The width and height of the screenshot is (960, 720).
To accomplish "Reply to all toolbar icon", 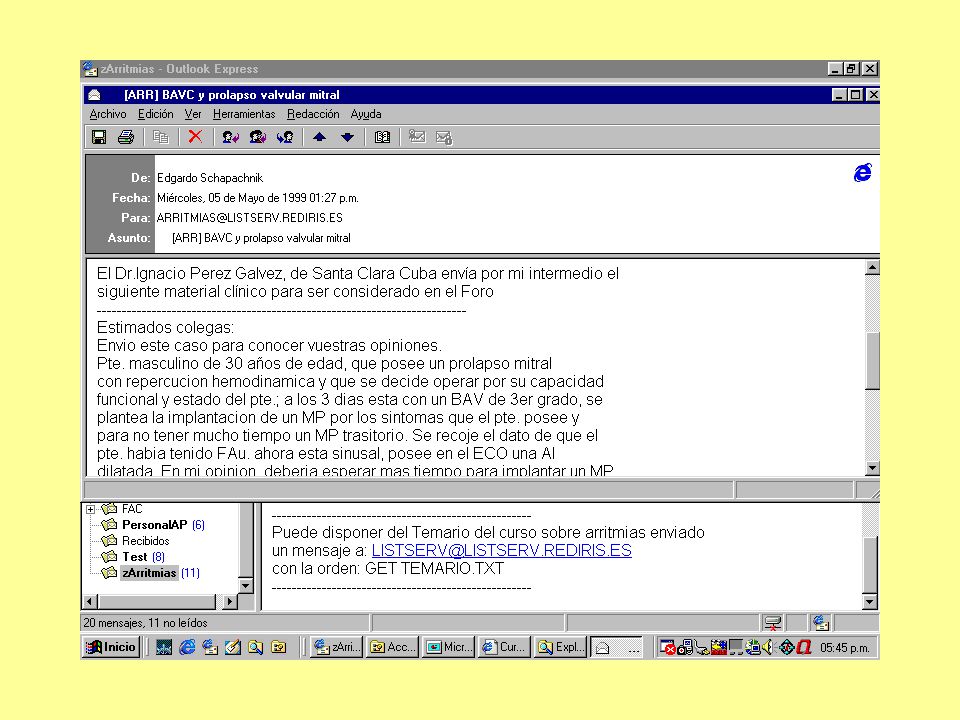I will (258, 137).
